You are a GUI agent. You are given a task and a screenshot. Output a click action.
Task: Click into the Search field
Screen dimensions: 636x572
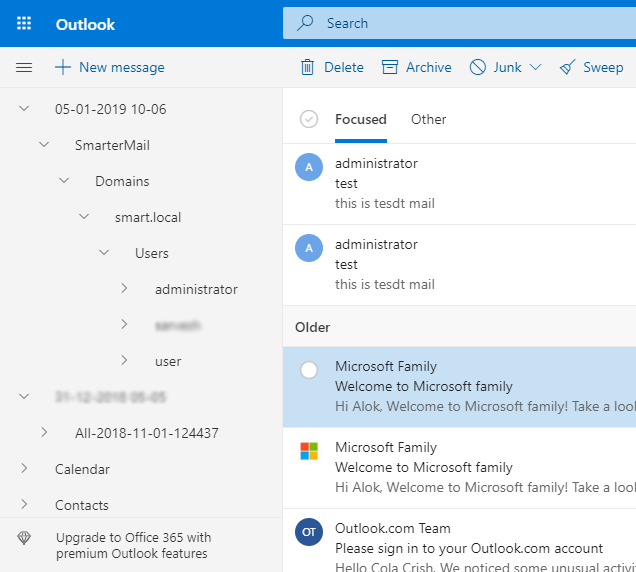point(459,23)
